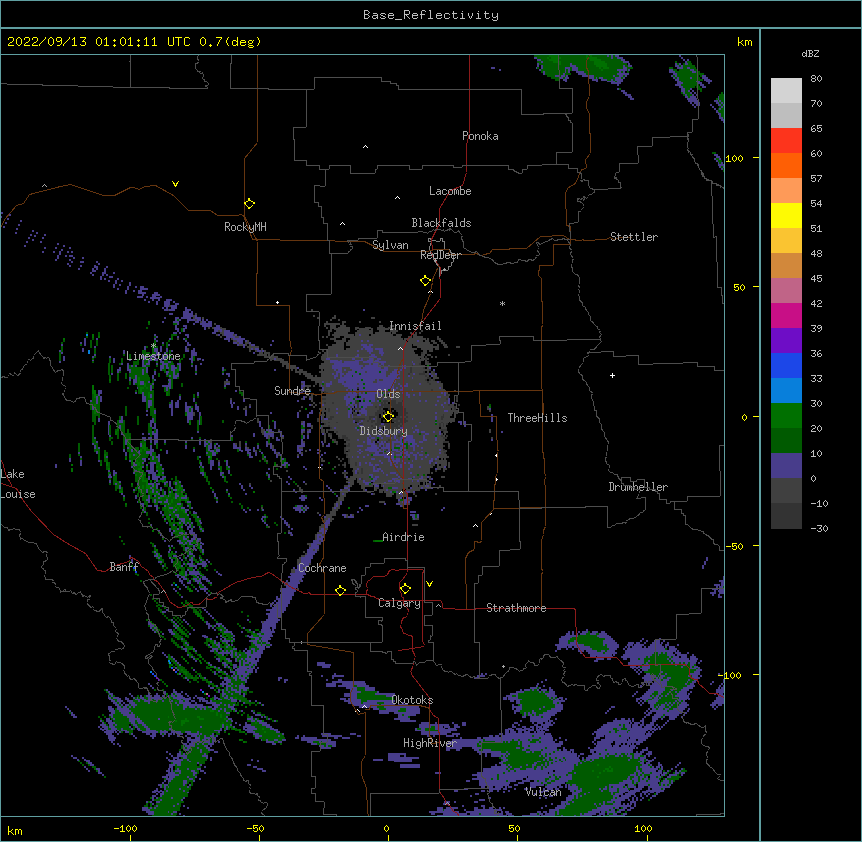The image size is (862, 842).
Task: Click the purple swatch below the 10 dBZ label
Action: point(786,466)
